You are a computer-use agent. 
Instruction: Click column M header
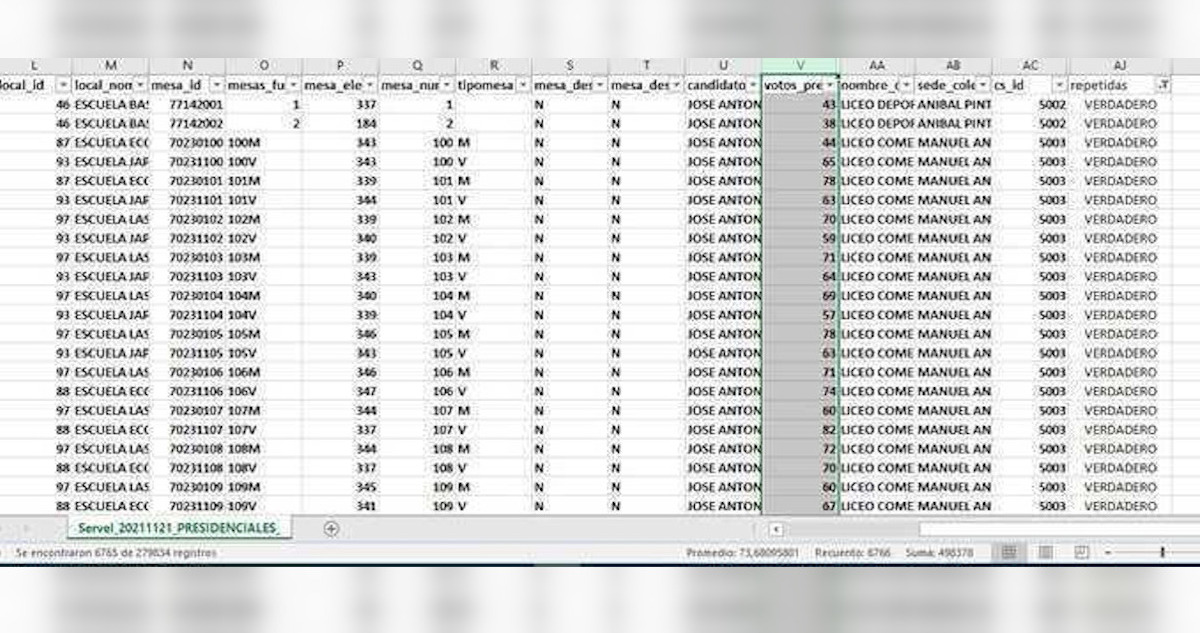click(x=110, y=66)
